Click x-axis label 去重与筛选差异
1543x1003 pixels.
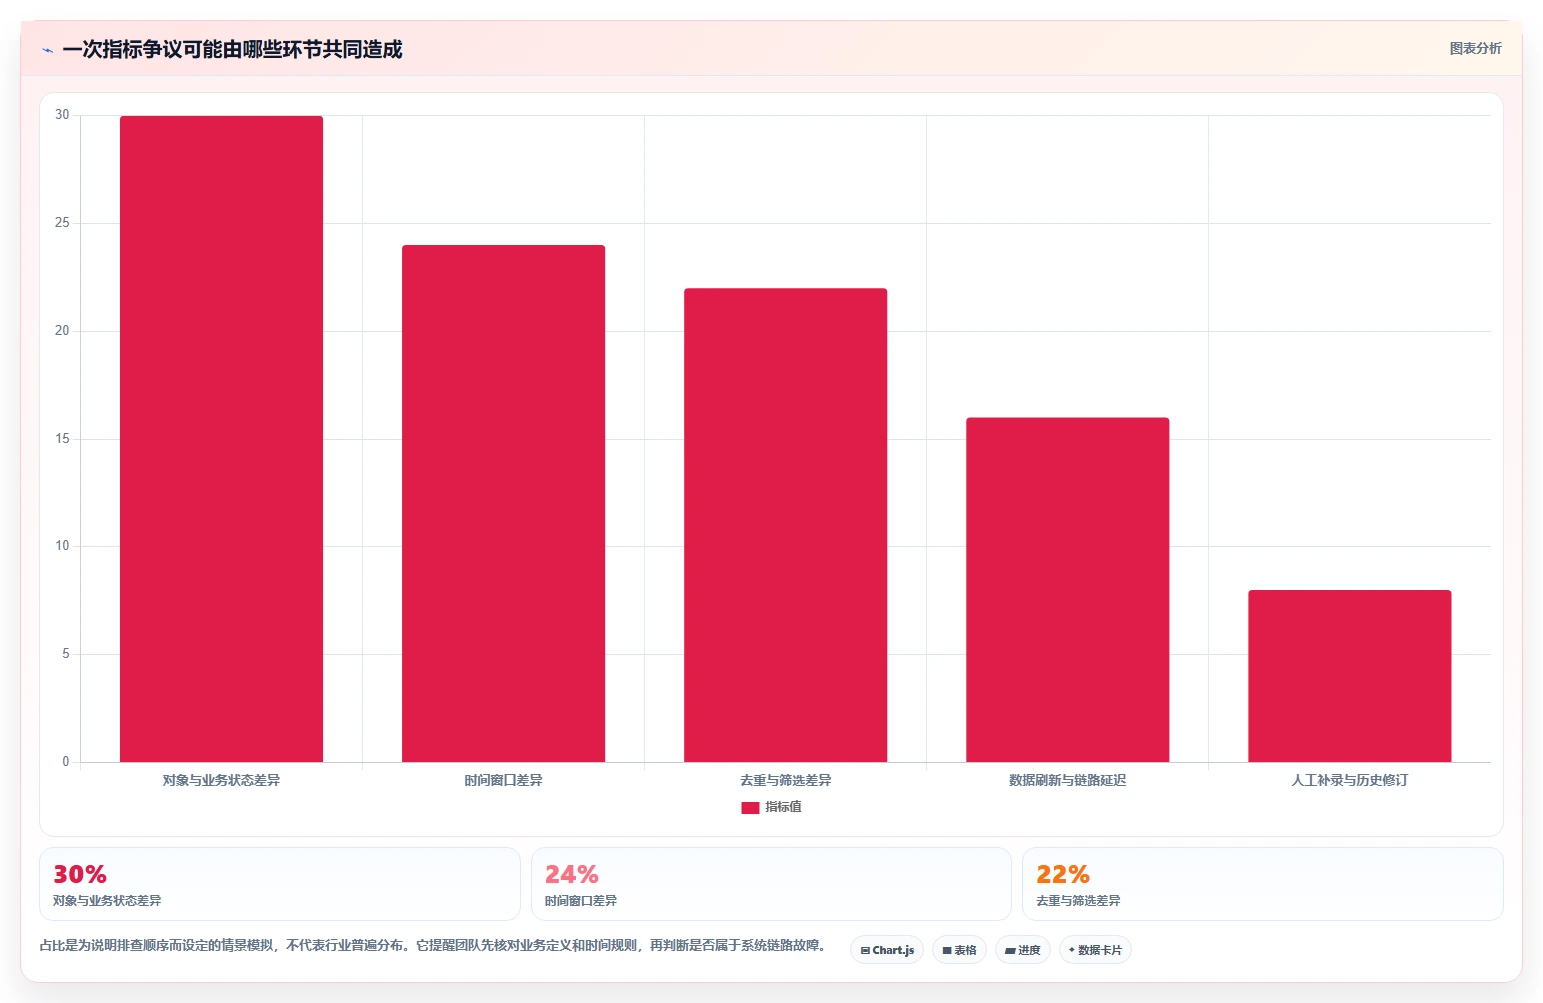785,780
